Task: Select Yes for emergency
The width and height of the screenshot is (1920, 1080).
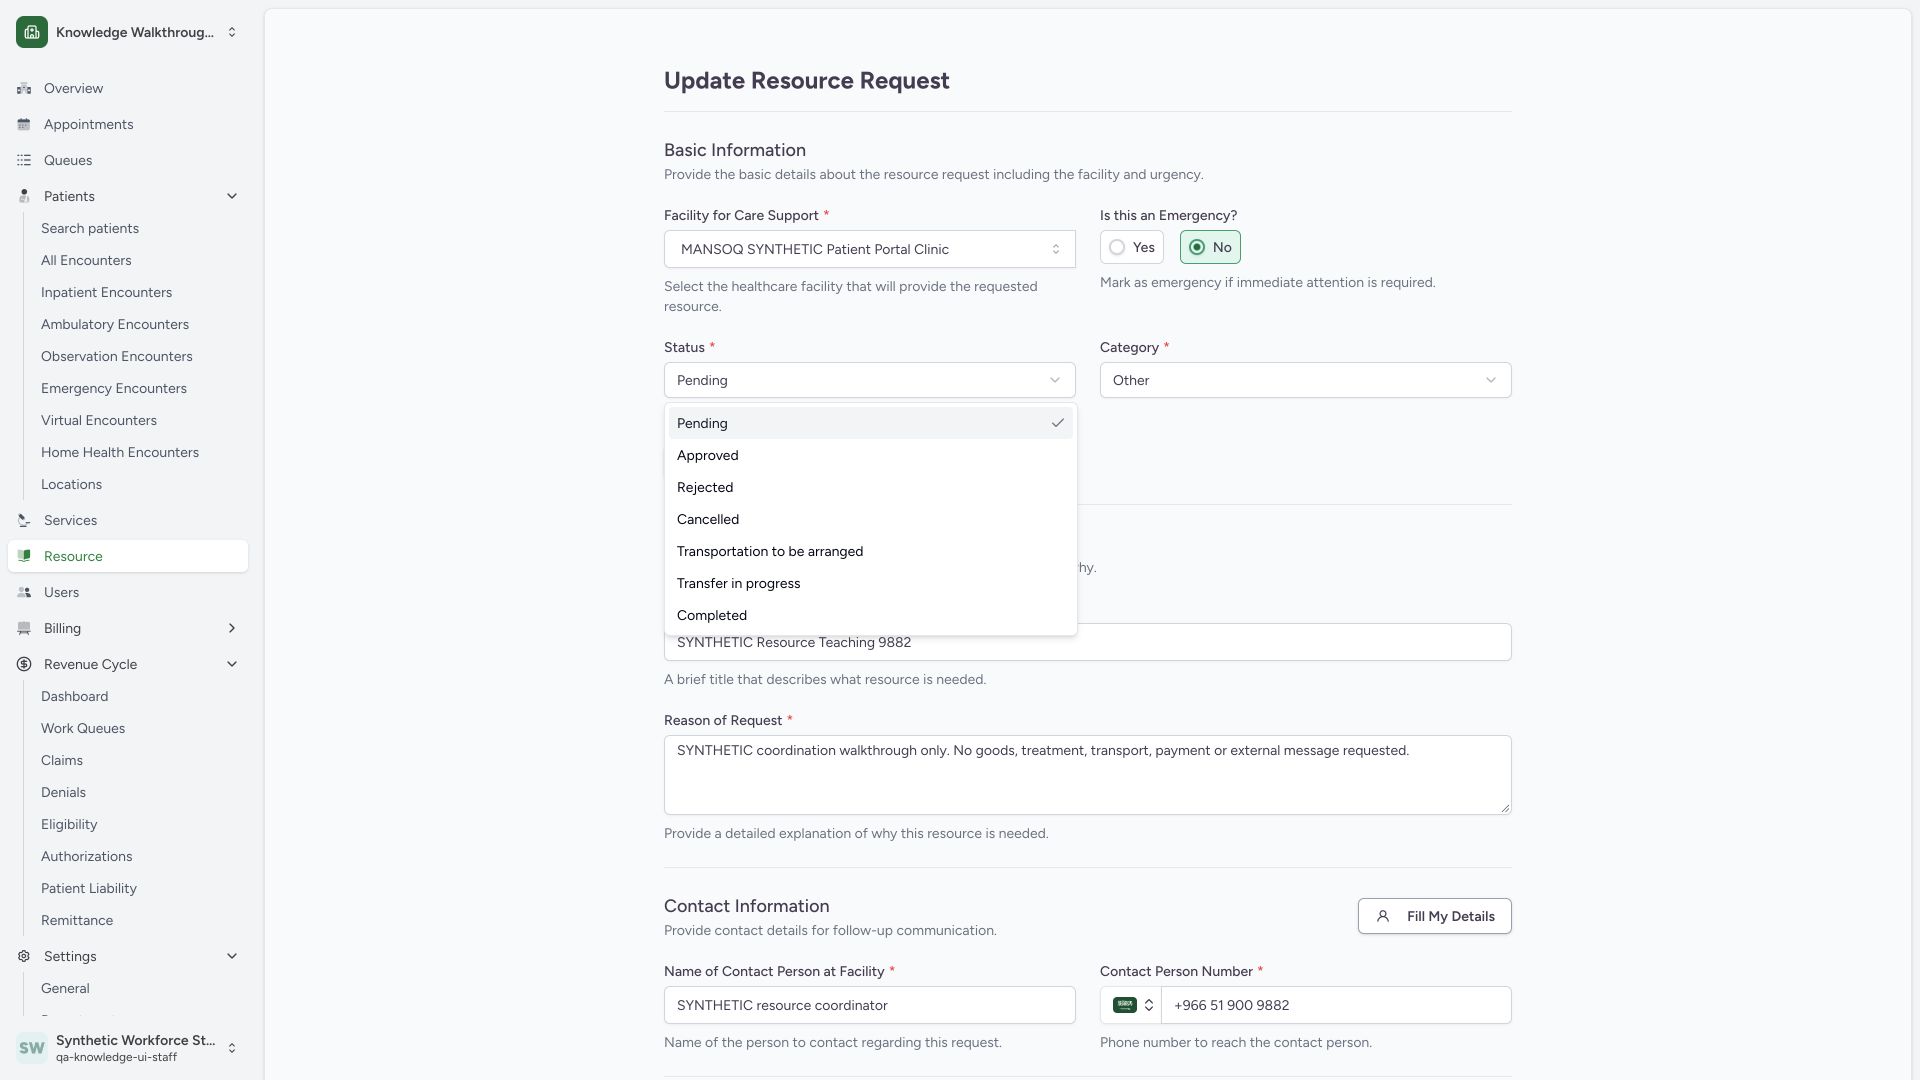Action: [x=1132, y=247]
